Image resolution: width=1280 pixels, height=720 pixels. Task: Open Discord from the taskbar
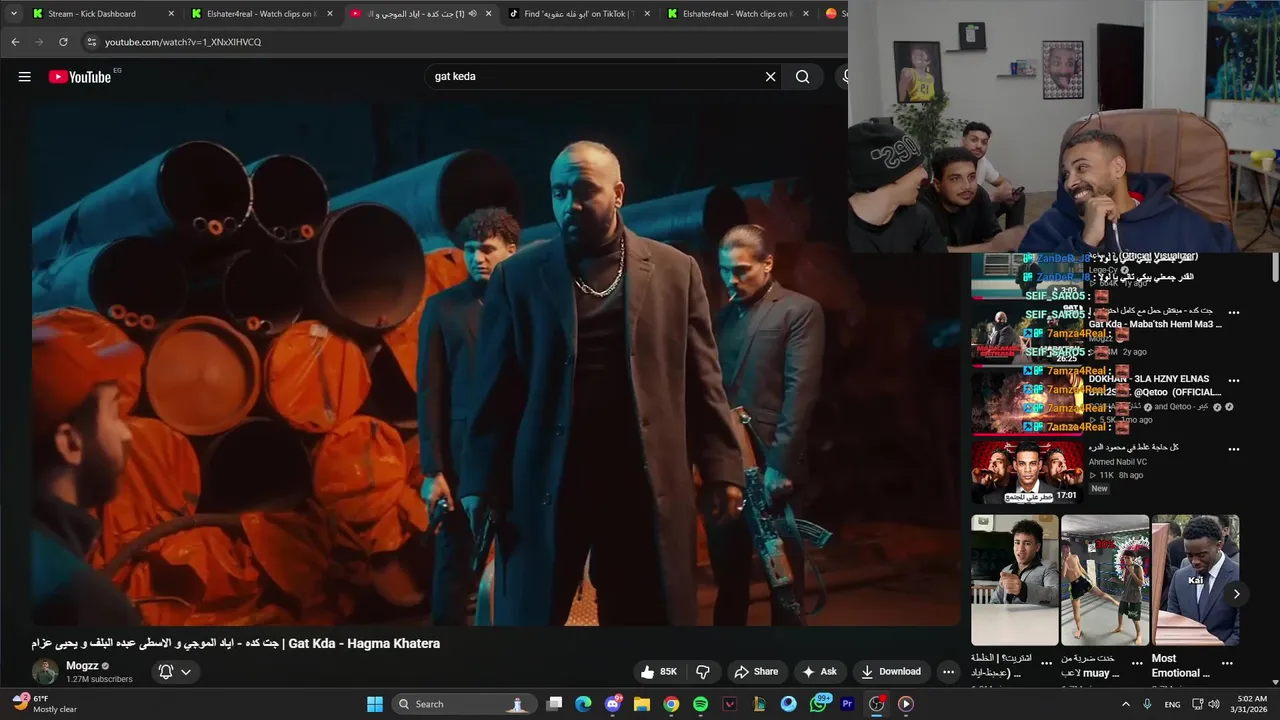pos(613,704)
